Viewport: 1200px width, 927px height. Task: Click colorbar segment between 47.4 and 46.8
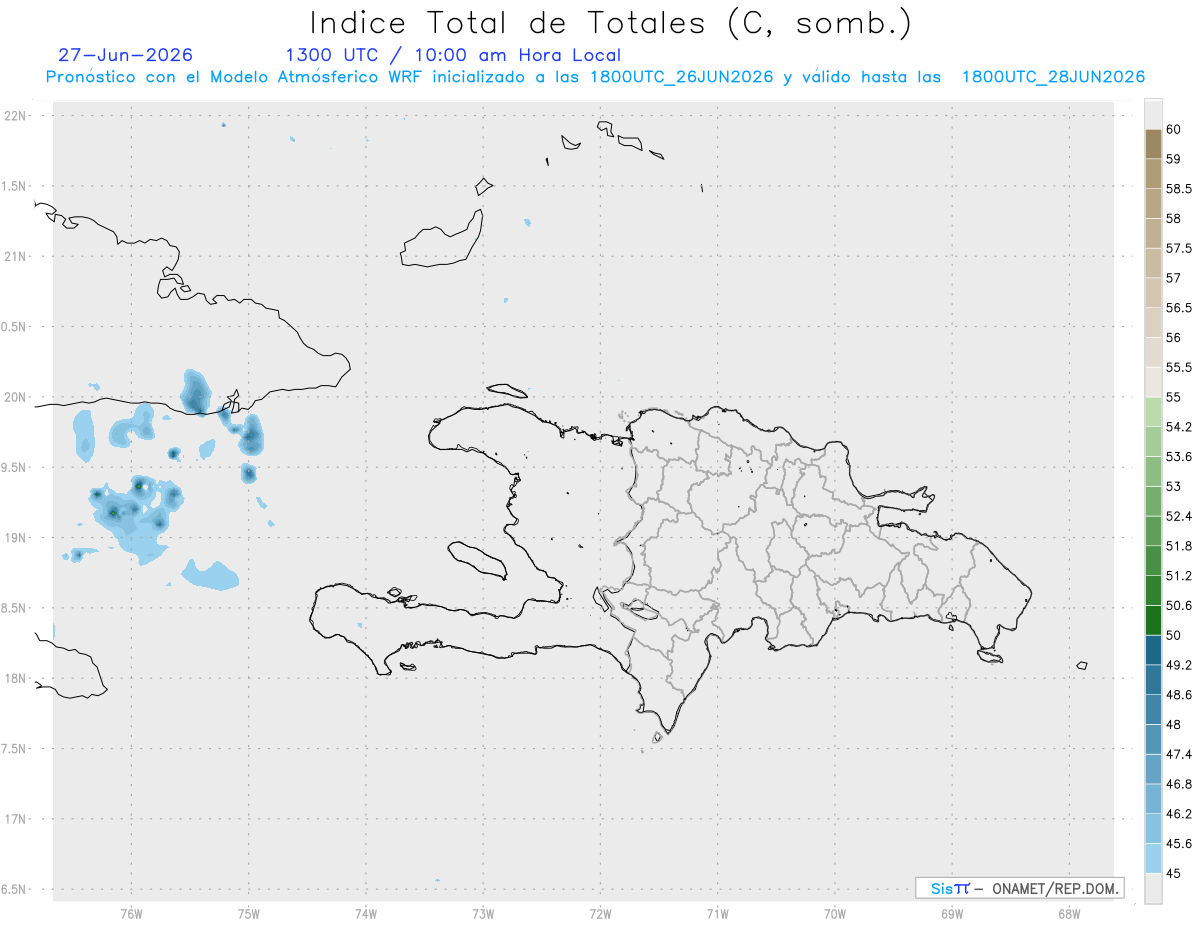(1153, 769)
